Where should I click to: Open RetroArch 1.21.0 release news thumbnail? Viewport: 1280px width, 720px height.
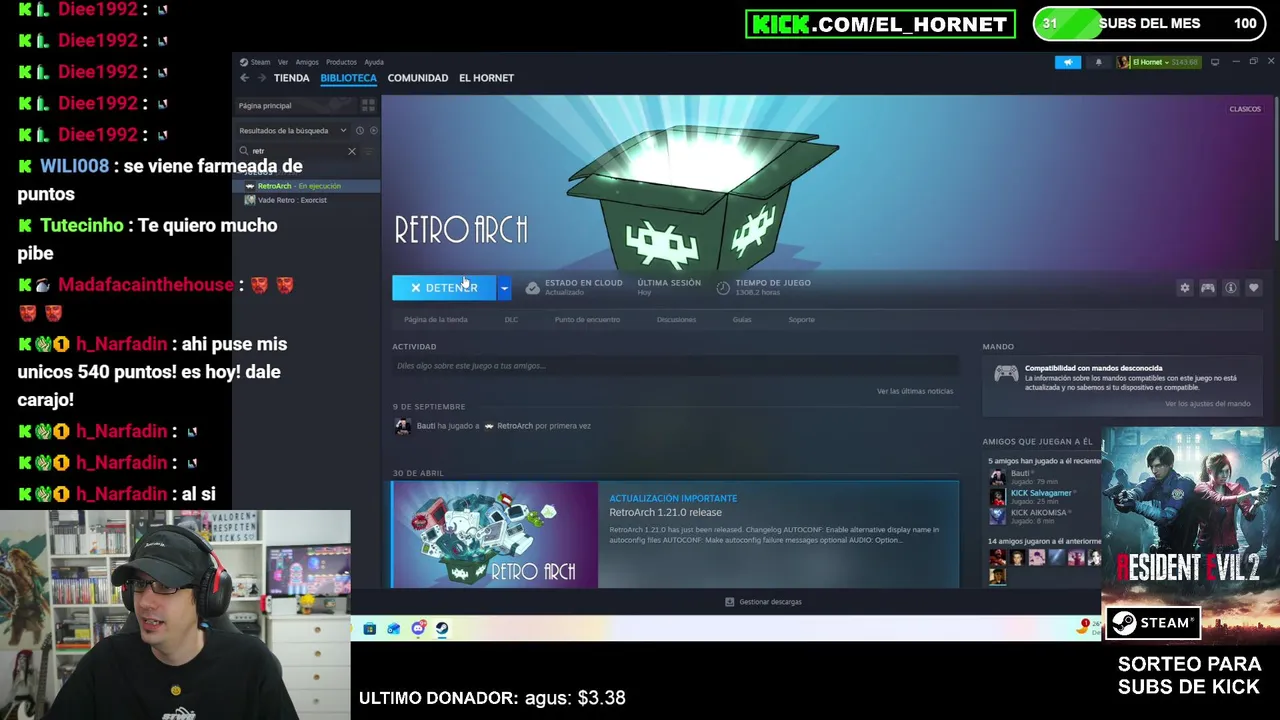point(494,535)
